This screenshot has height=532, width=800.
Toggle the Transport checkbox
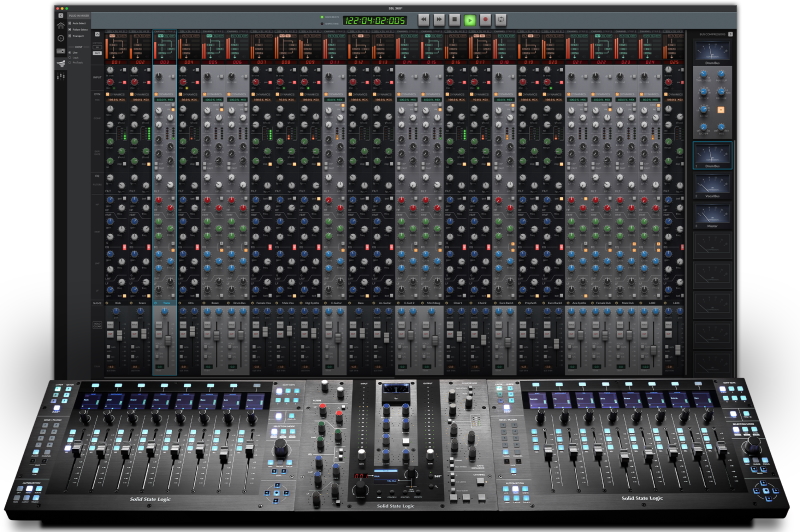click(70, 36)
